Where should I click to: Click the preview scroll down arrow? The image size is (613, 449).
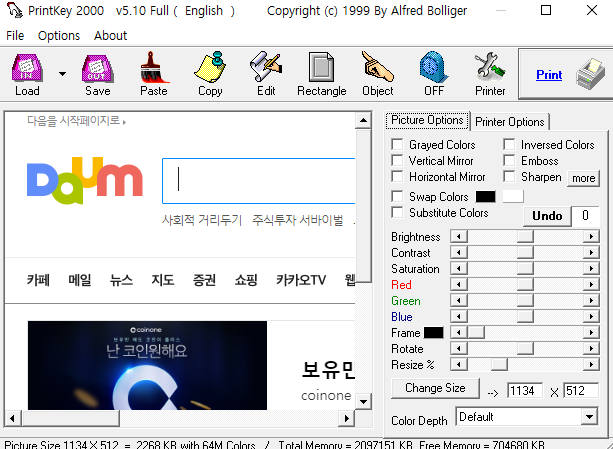click(363, 402)
